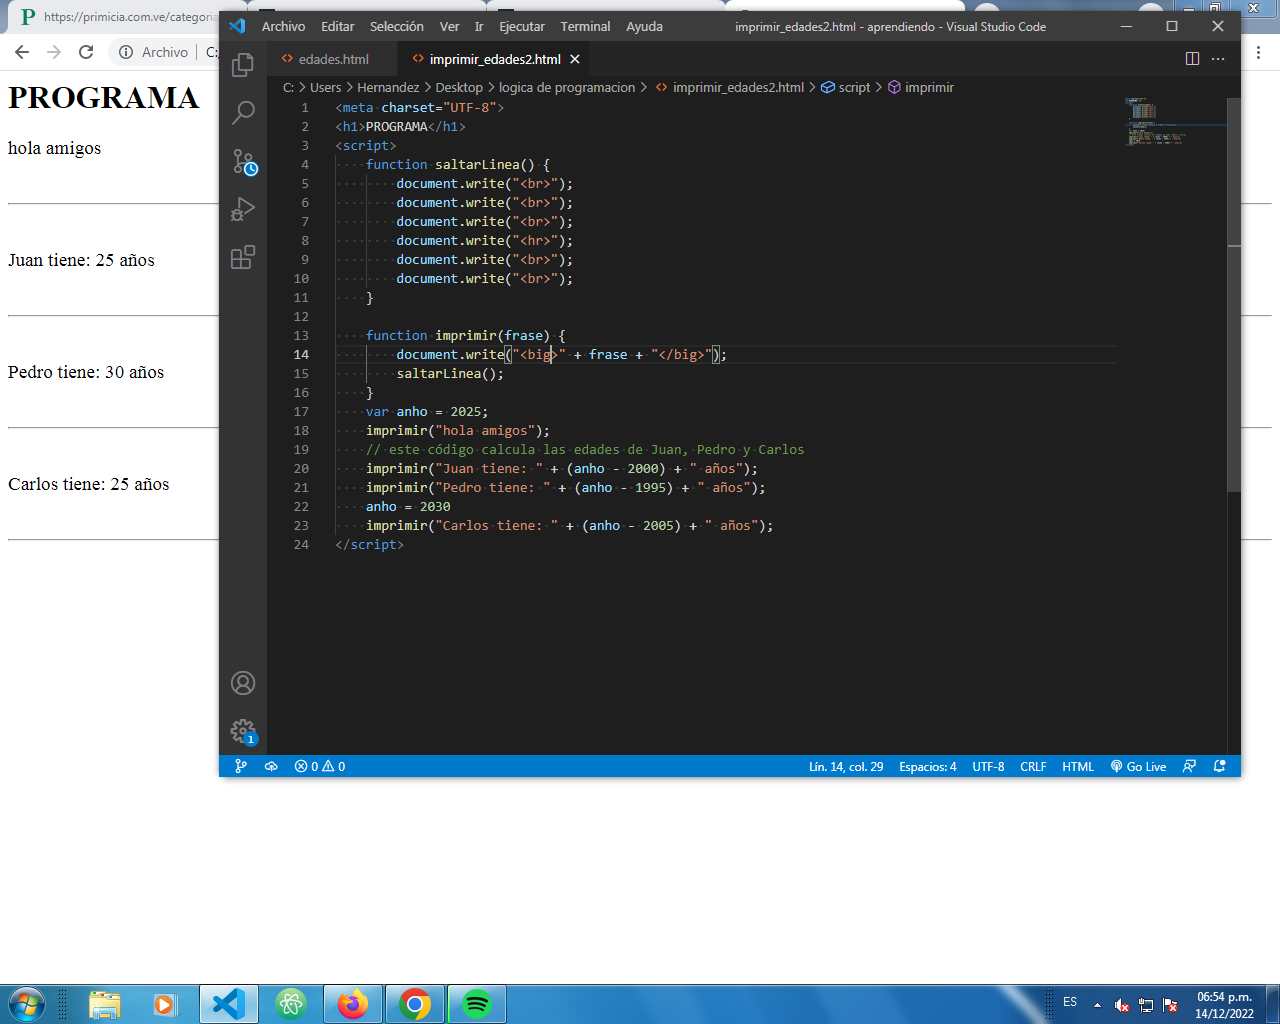Click the cloud sync status bar icon
This screenshot has width=1280, height=1024.
click(271, 766)
